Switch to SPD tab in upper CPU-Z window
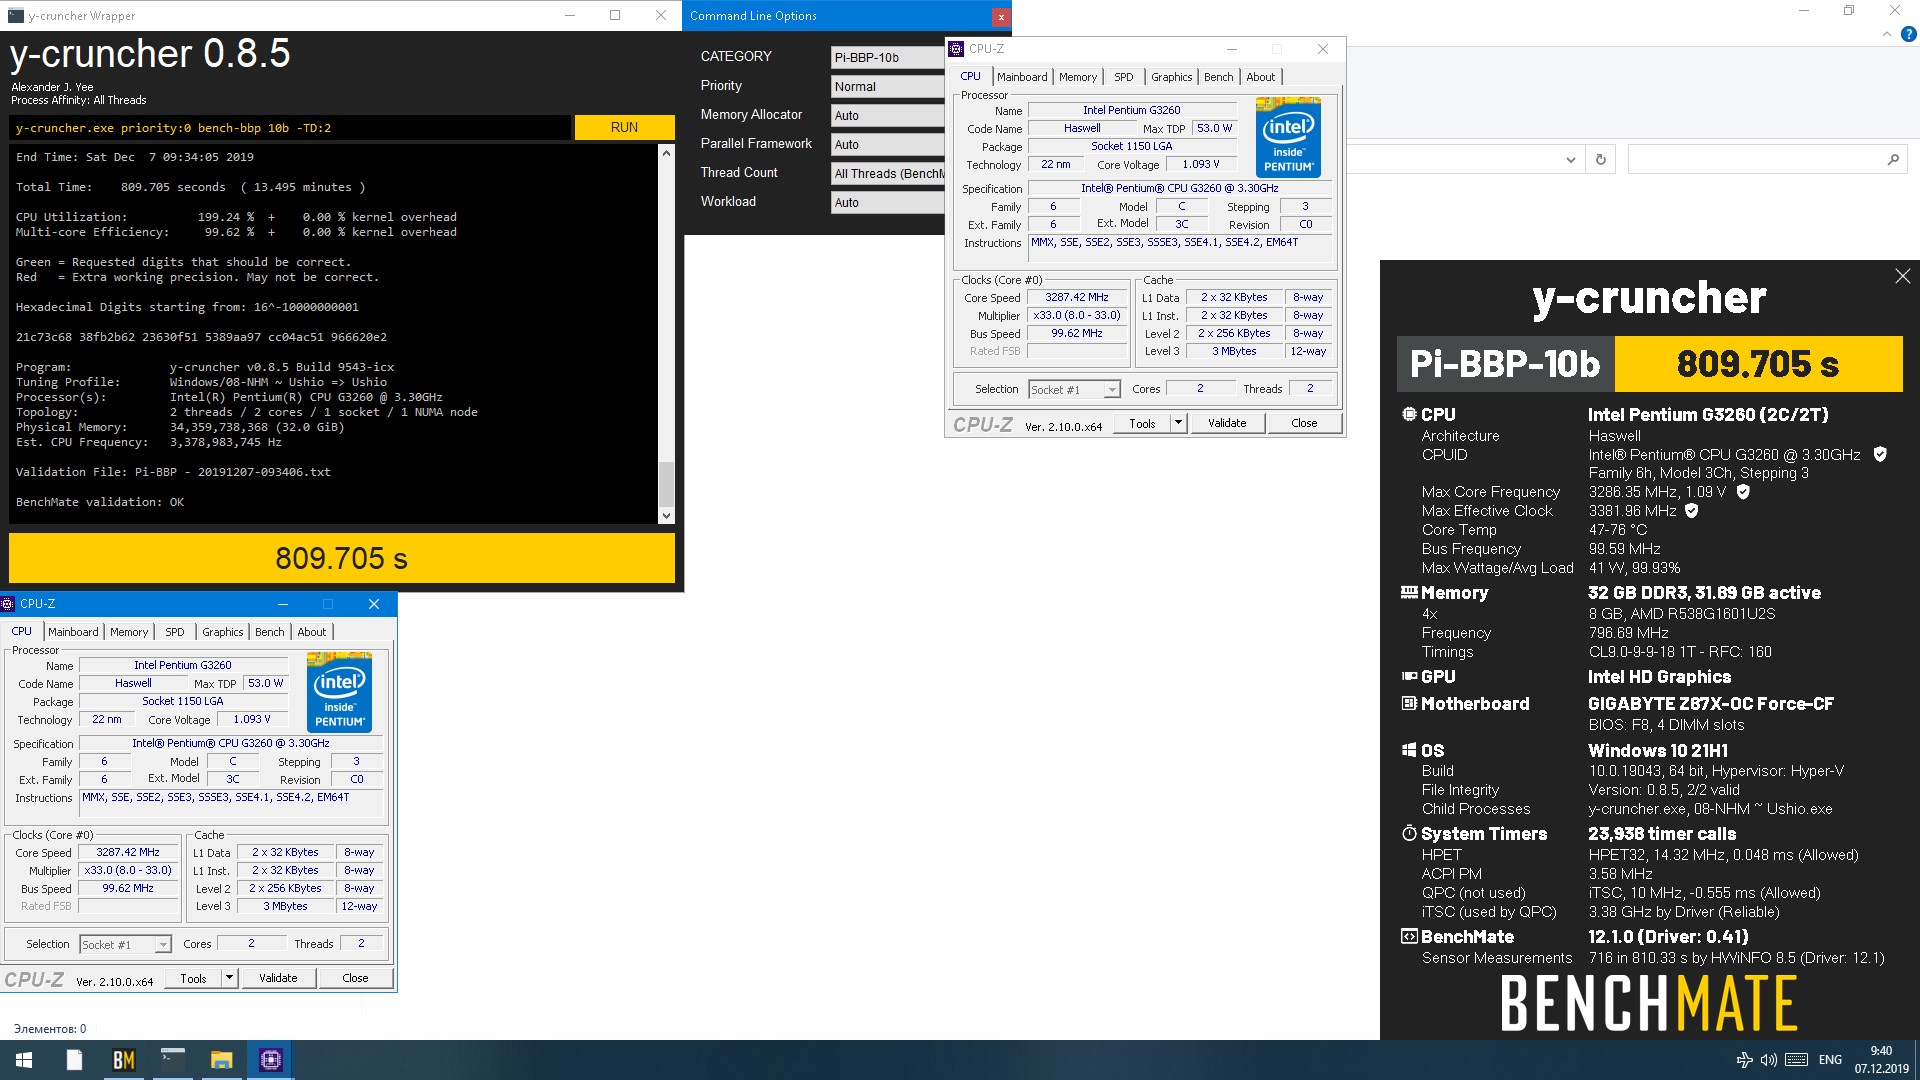This screenshot has width=1920, height=1080. 1124,77
